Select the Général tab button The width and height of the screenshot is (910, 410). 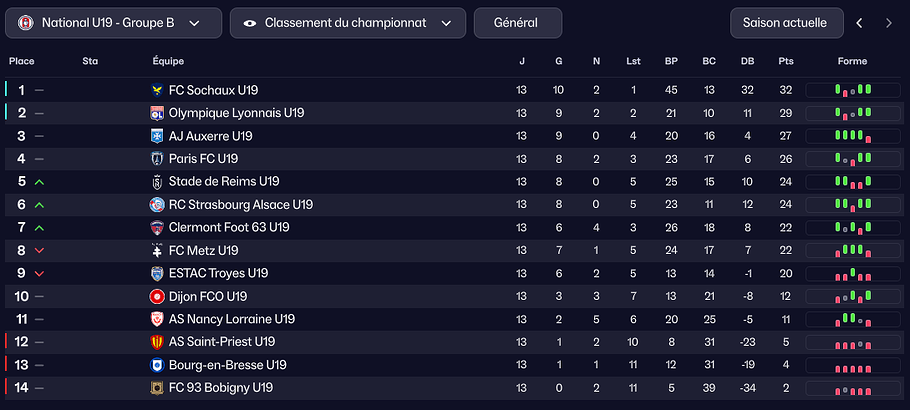coord(517,23)
